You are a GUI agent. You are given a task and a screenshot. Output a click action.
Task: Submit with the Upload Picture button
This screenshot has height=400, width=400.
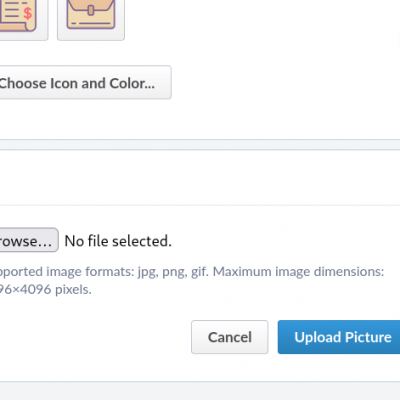point(339,337)
